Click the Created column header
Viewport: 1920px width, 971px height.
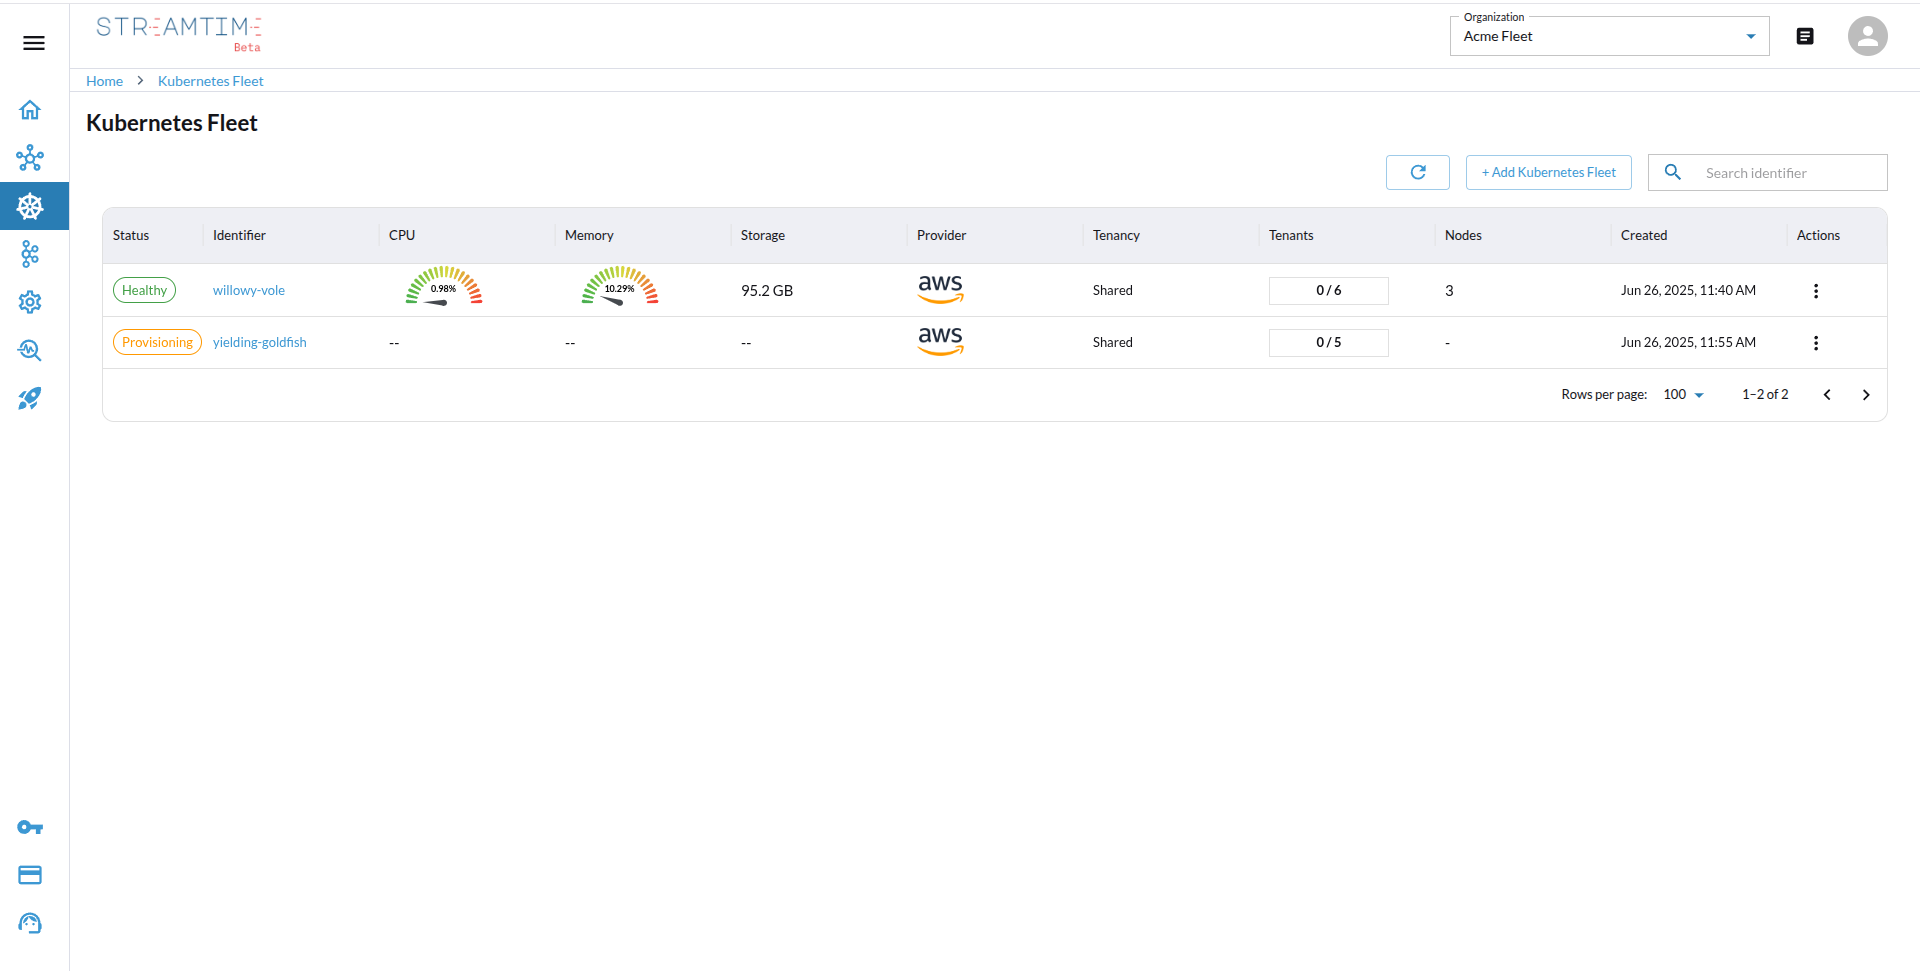(x=1644, y=235)
